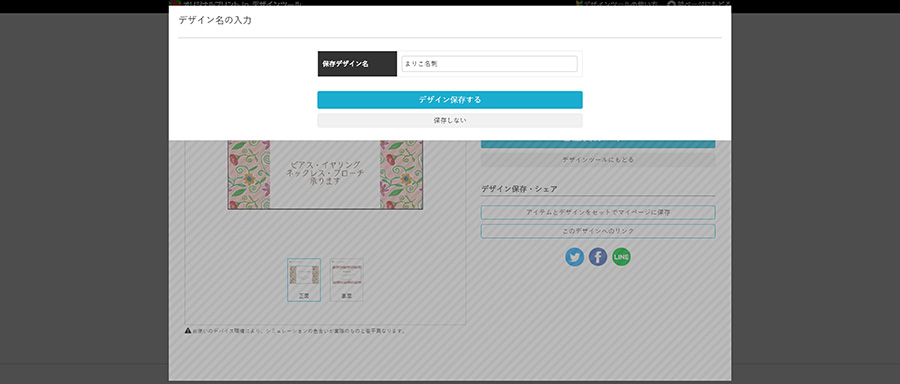The height and width of the screenshot is (384, 900).
Task: Select the front side (正面) thumbnail
Action: click(x=304, y=280)
